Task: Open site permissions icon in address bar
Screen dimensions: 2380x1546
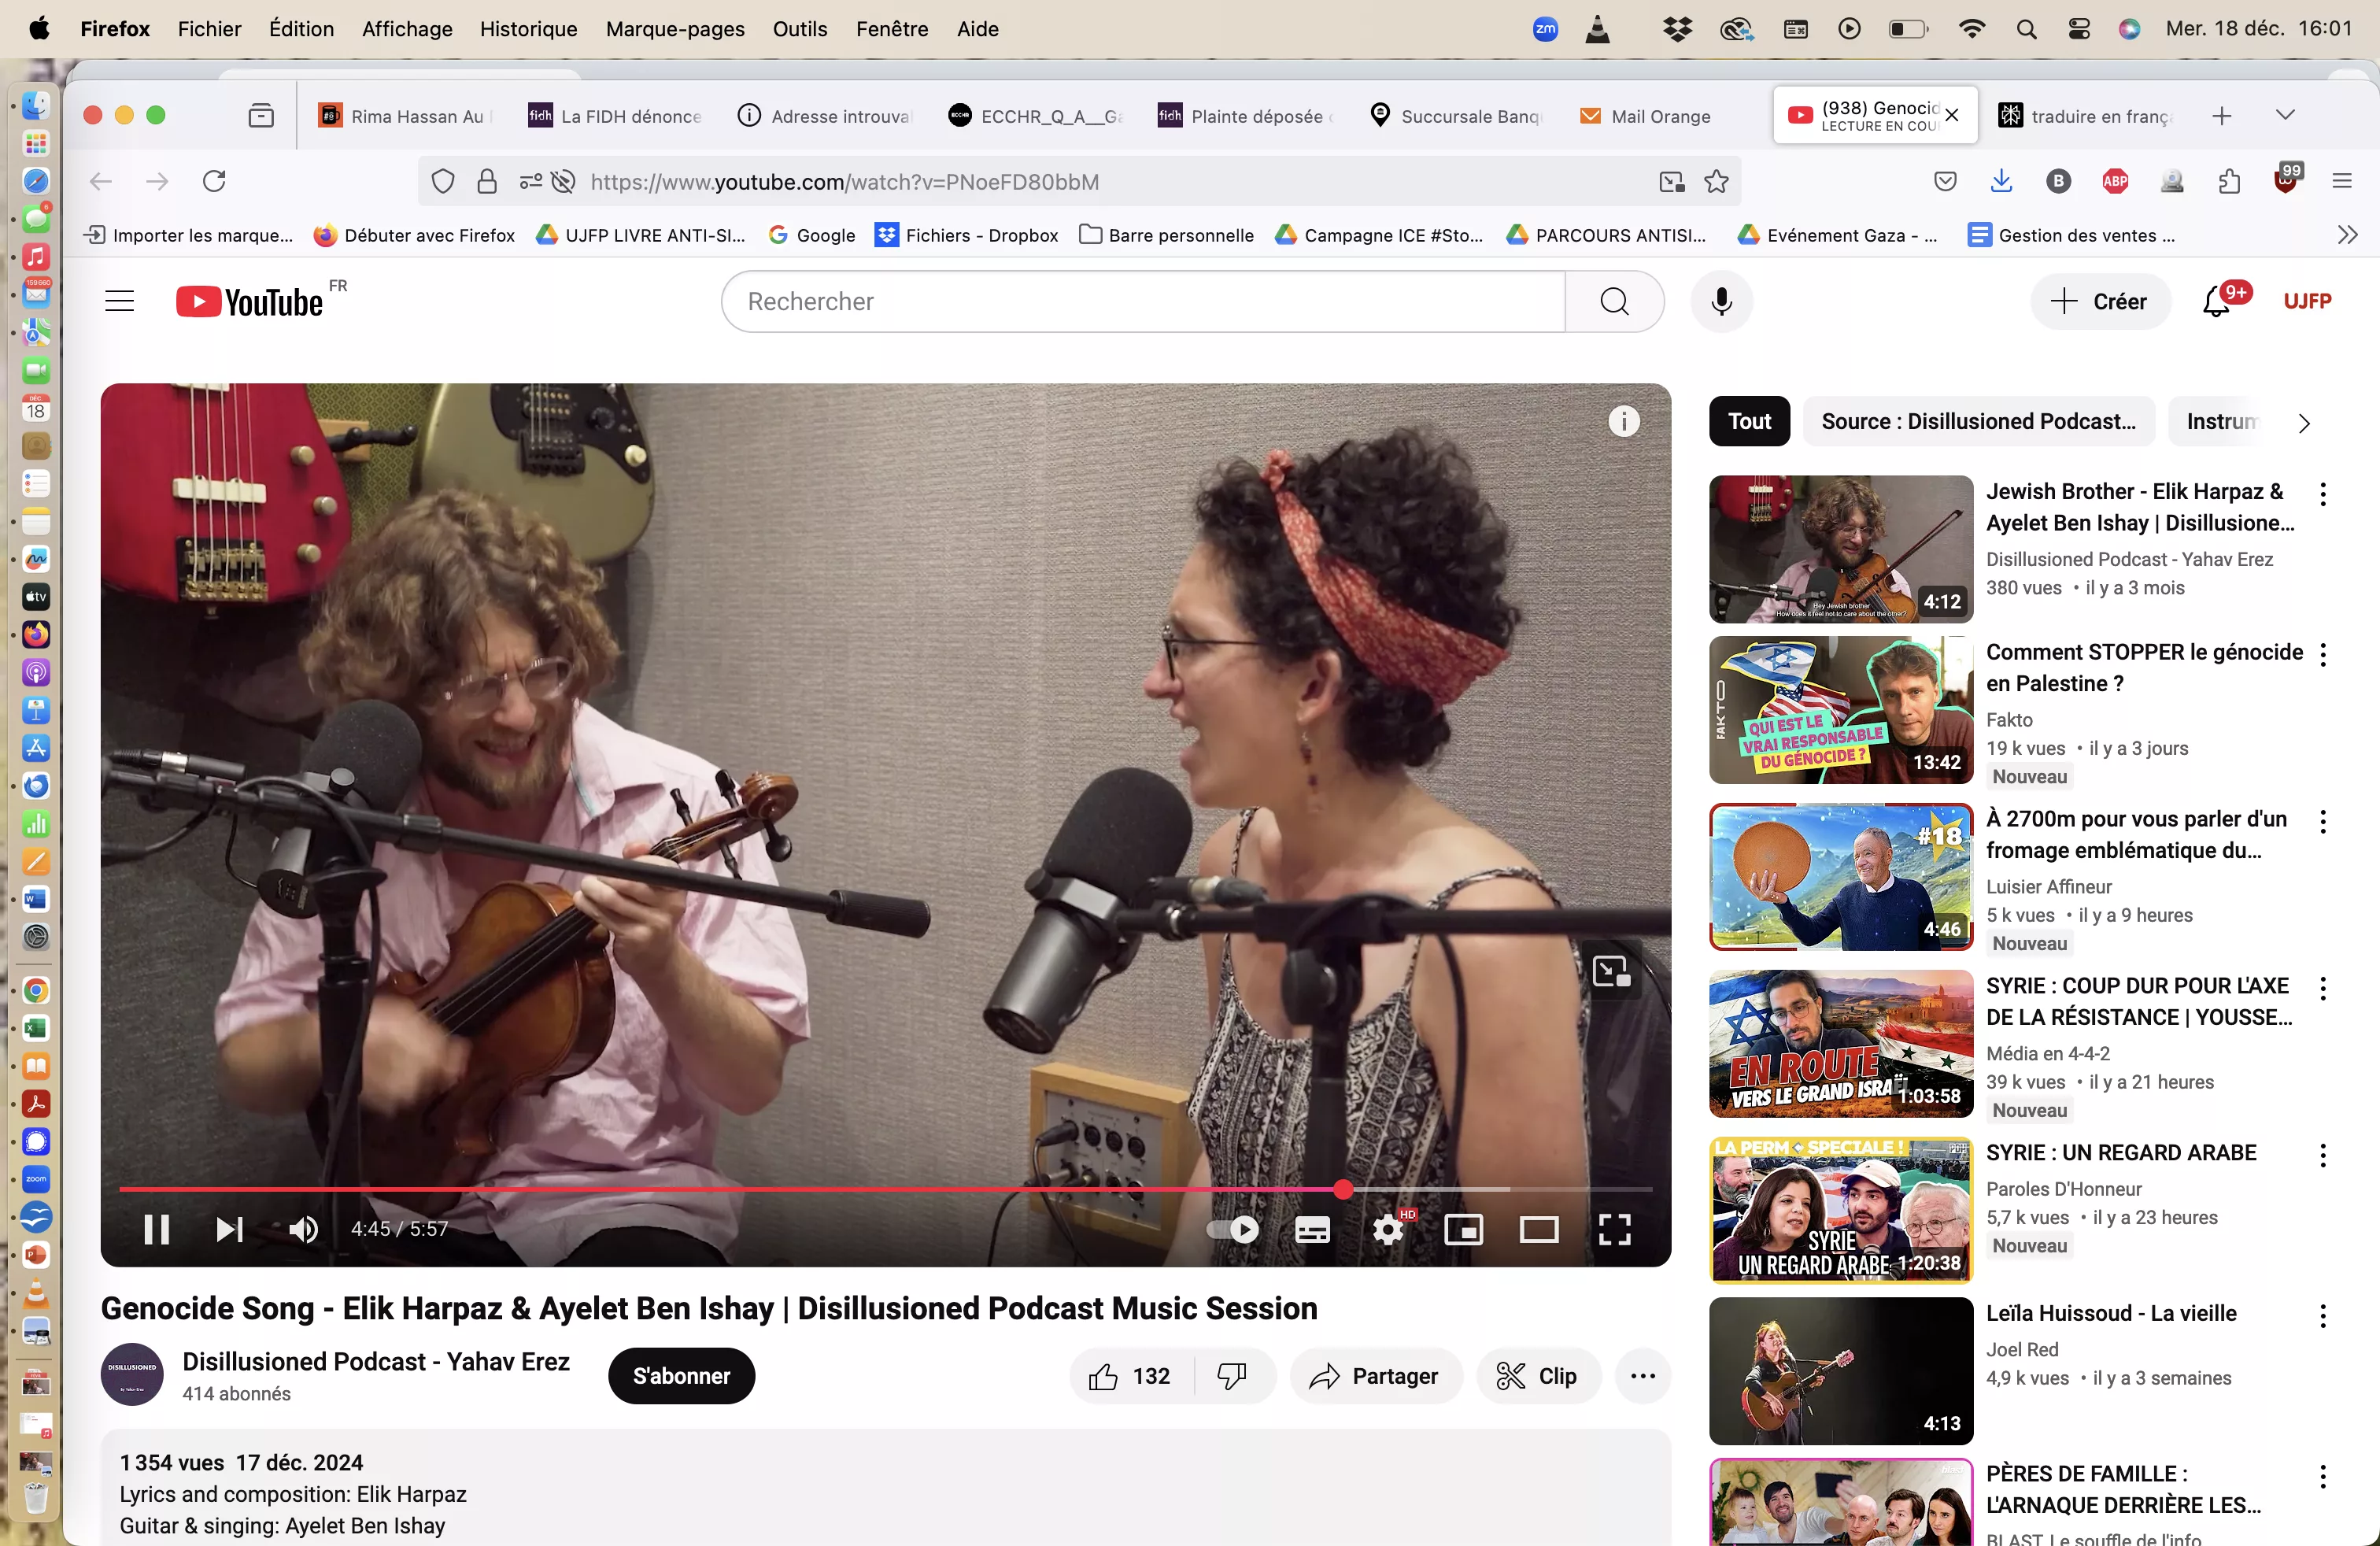Action: 530,181
